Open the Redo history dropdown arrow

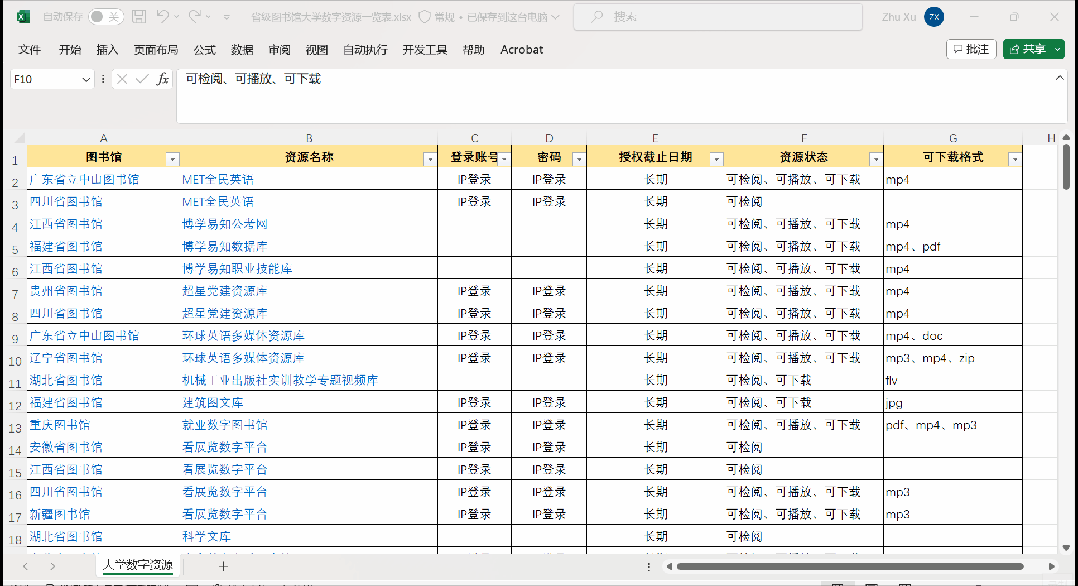coord(208,17)
